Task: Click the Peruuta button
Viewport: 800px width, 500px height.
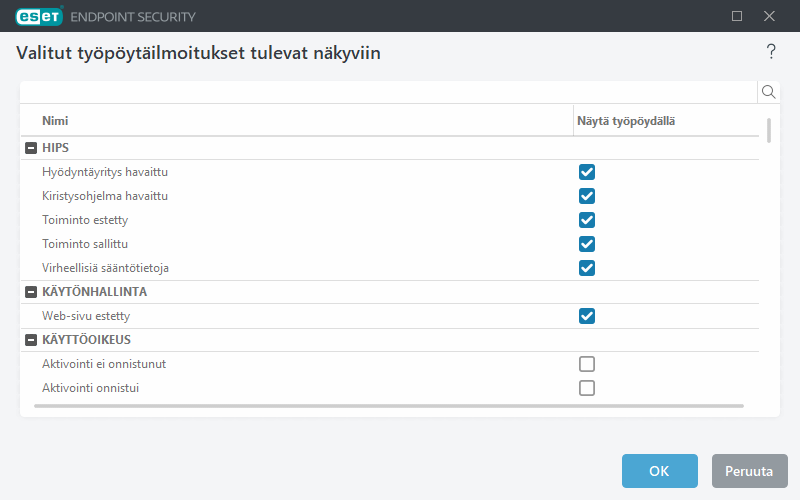Action: (749, 471)
